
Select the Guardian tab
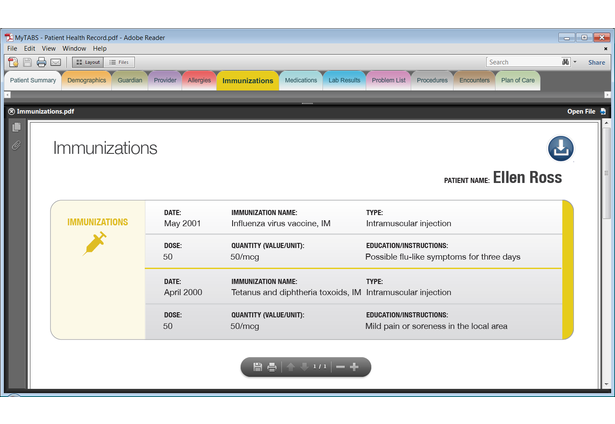(x=130, y=80)
